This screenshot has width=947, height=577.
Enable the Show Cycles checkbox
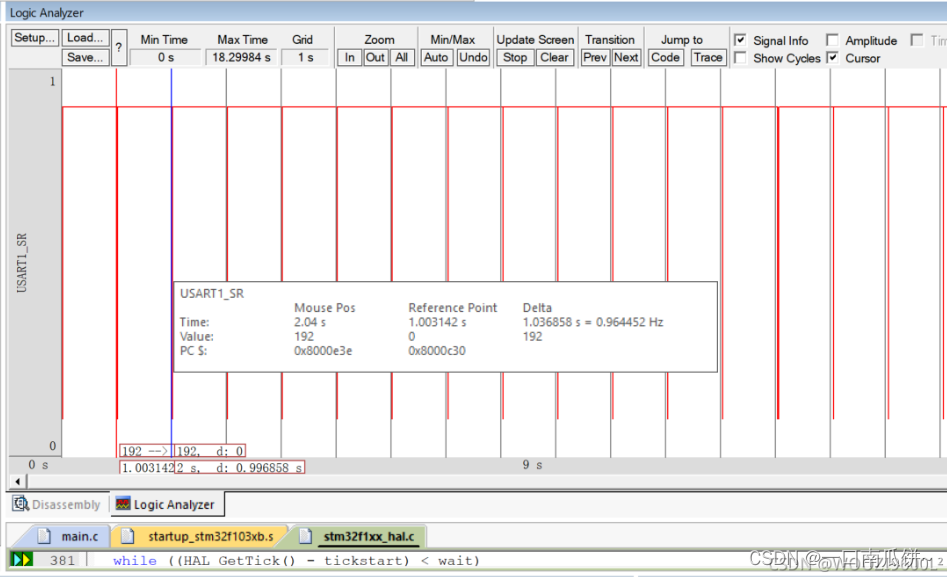[x=740, y=58]
